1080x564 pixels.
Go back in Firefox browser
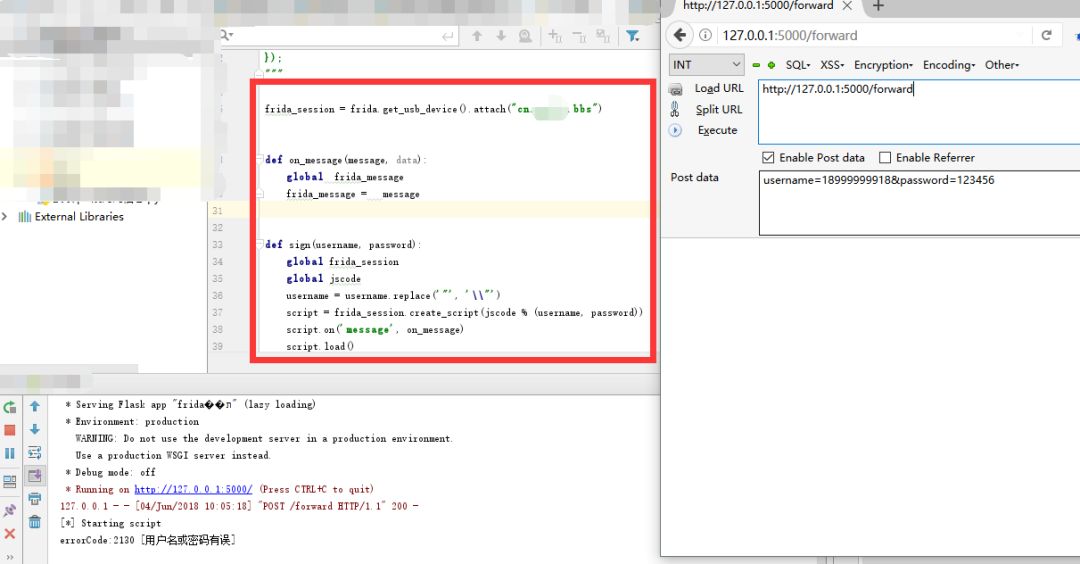[680, 35]
